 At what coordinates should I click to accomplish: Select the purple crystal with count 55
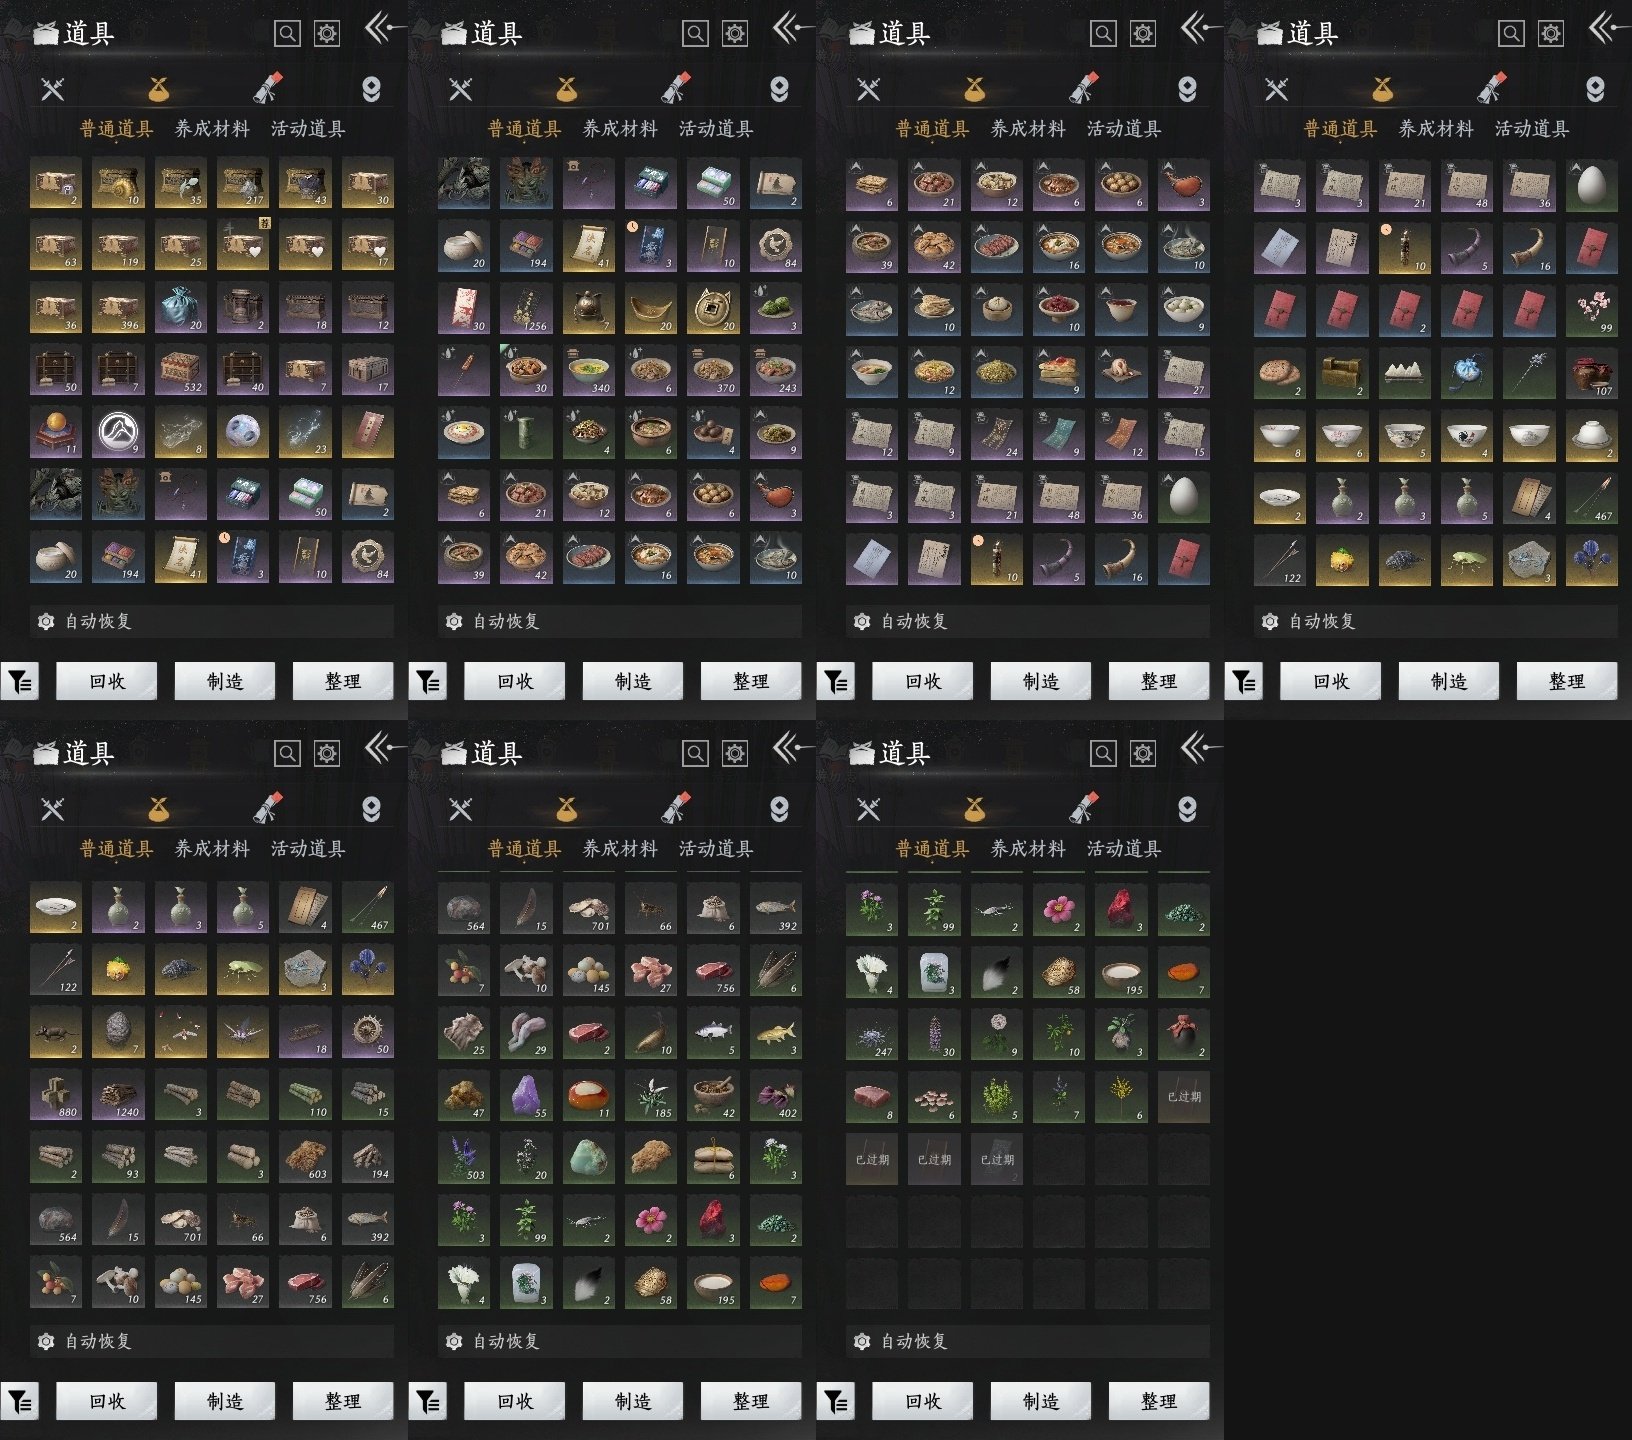click(x=527, y=1096)
